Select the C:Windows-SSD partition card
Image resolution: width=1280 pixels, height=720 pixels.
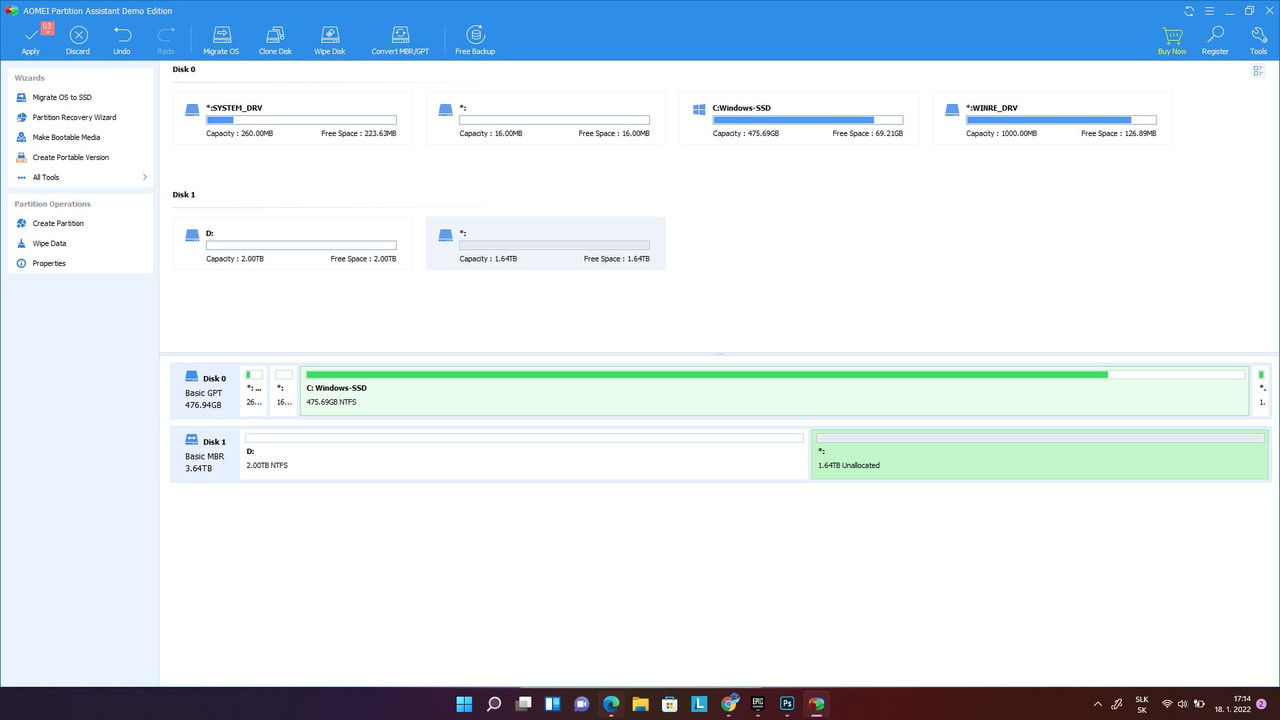point(799,118)
